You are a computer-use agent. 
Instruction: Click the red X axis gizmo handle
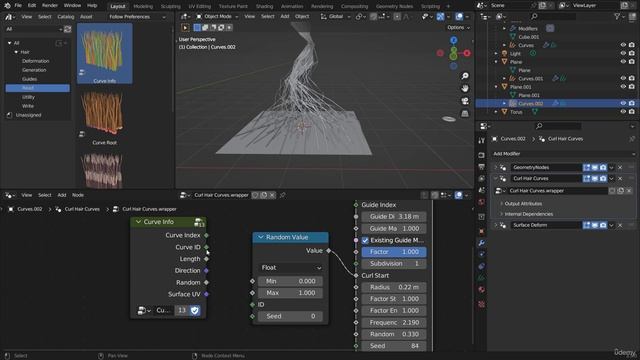coord(467,53)
